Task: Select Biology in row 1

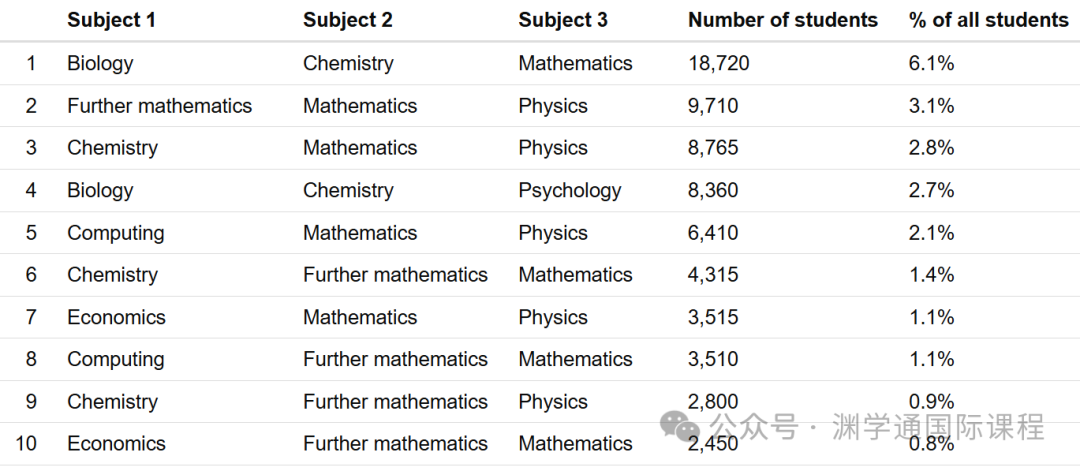Action: pyautogui.click(x=101, y=63)
